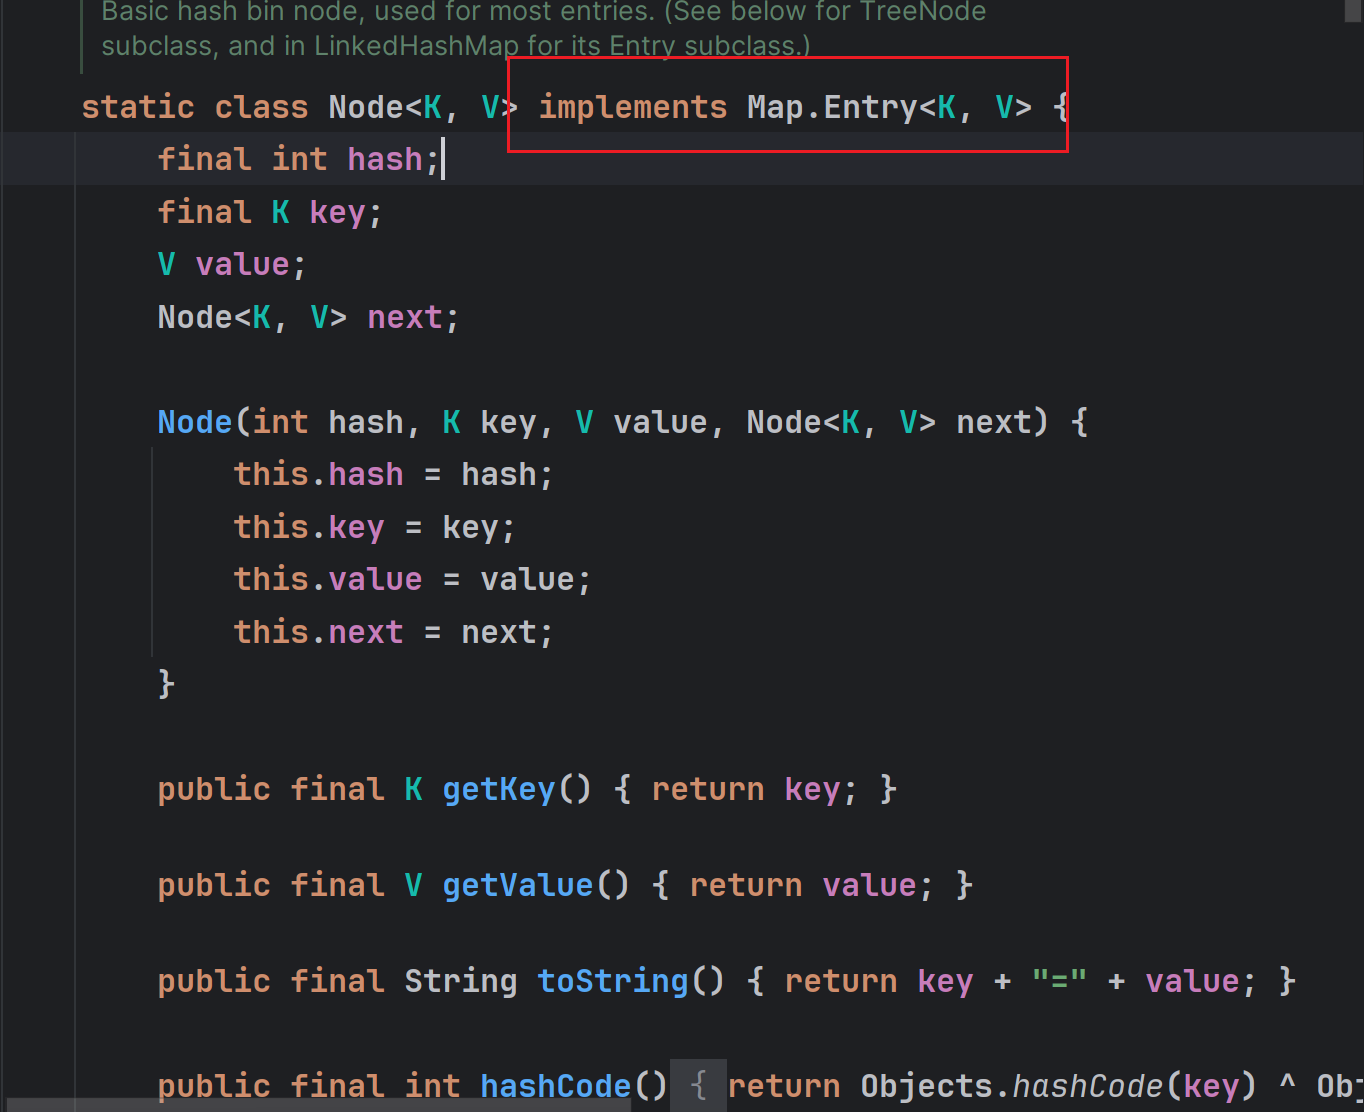Click 'Objects' in the hashCode return
Image resolution: width=1364 pixels, height=1112 pixels.
(927, 1086)
